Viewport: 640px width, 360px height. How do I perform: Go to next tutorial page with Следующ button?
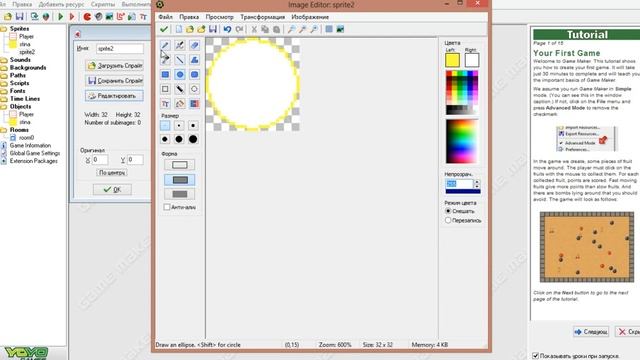[591, 332]
